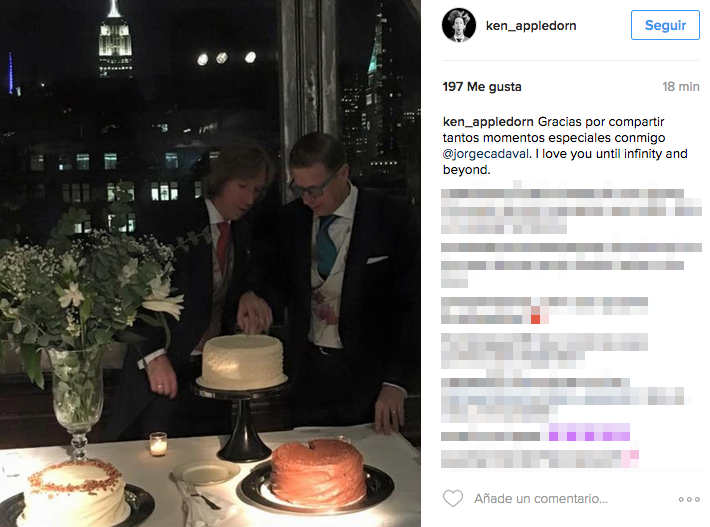Click ken_appledorn username inside the caption
The width and height of the screenshot is (710, 527).
(488, 122)
